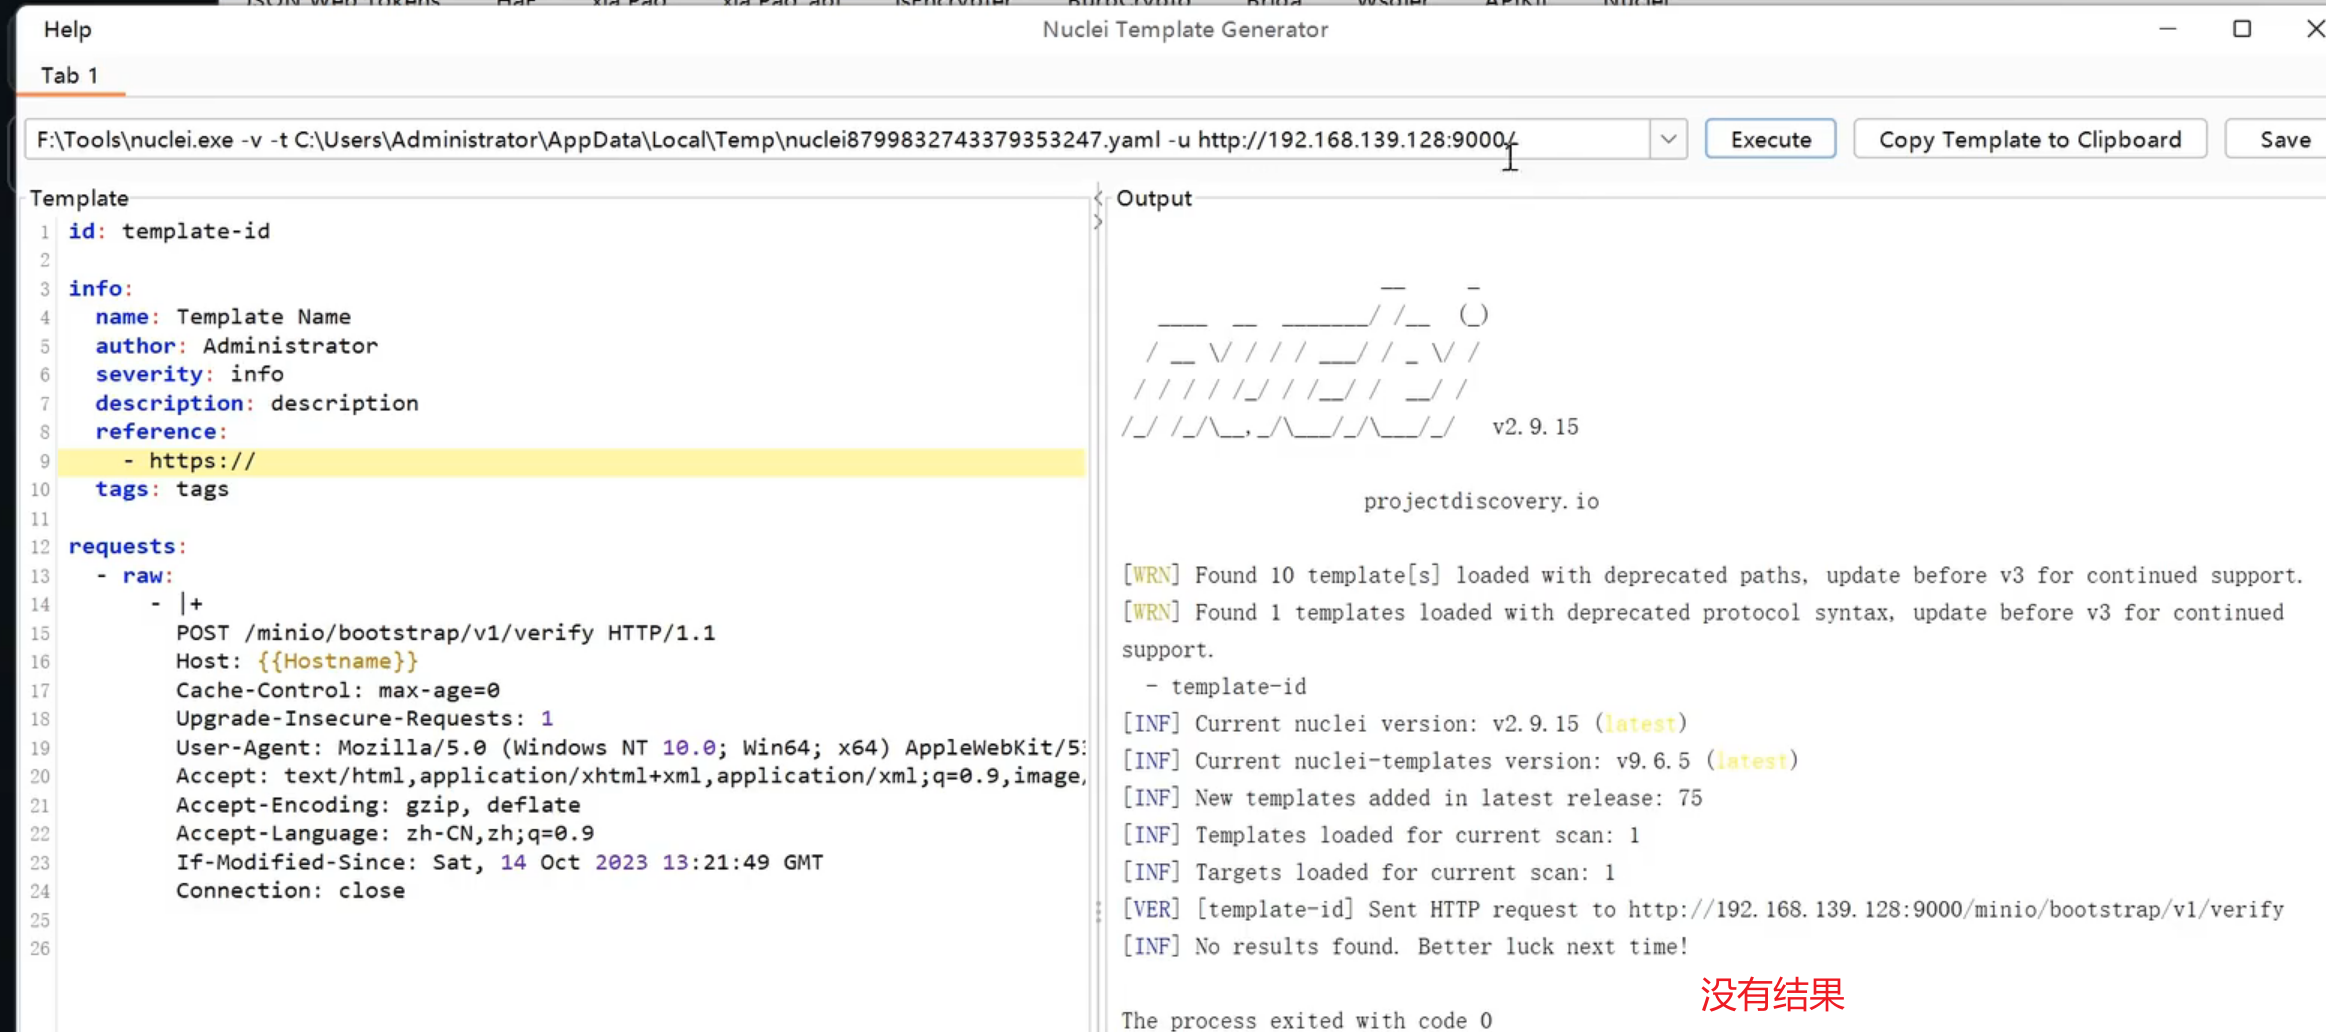The width and height of the screenshot is (2326, 1032).
Task: Click line number 12 in editor gutter
Action: coord(40,547)
